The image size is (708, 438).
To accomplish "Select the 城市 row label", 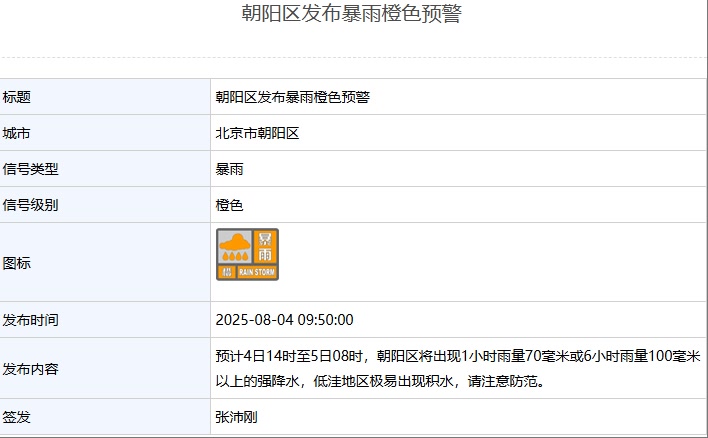I will [x=17, y=133].
